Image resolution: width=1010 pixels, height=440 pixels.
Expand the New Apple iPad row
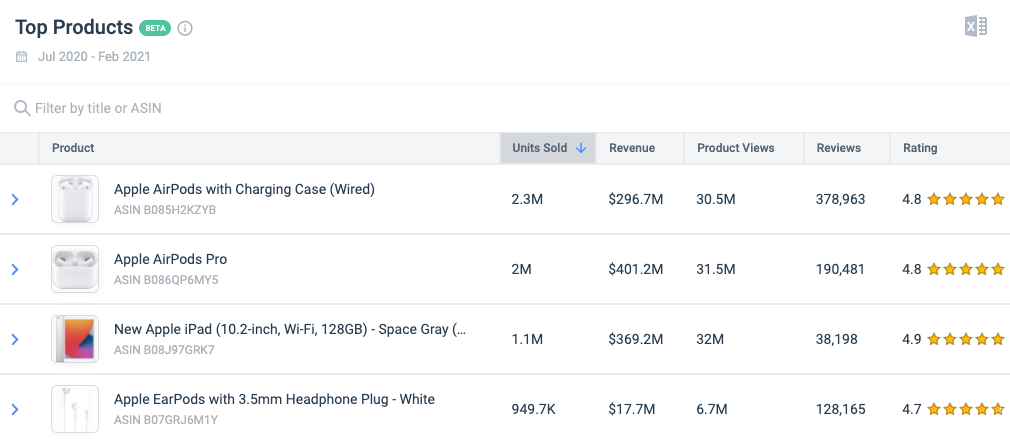(x=15, y=340)
